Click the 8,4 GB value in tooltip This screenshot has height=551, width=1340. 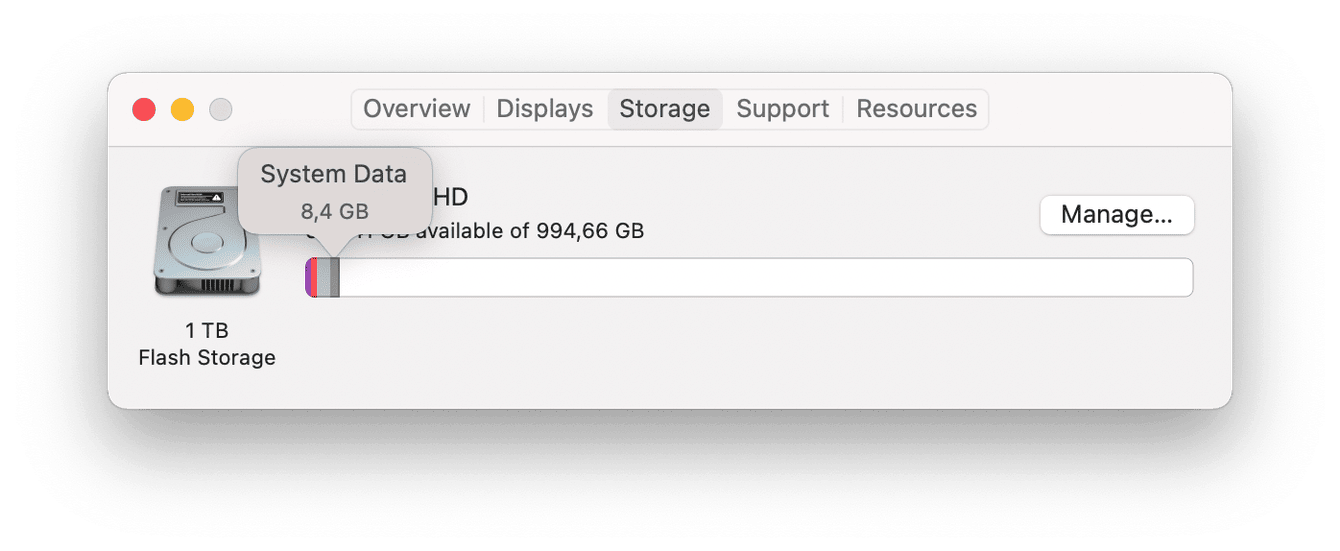334,211
